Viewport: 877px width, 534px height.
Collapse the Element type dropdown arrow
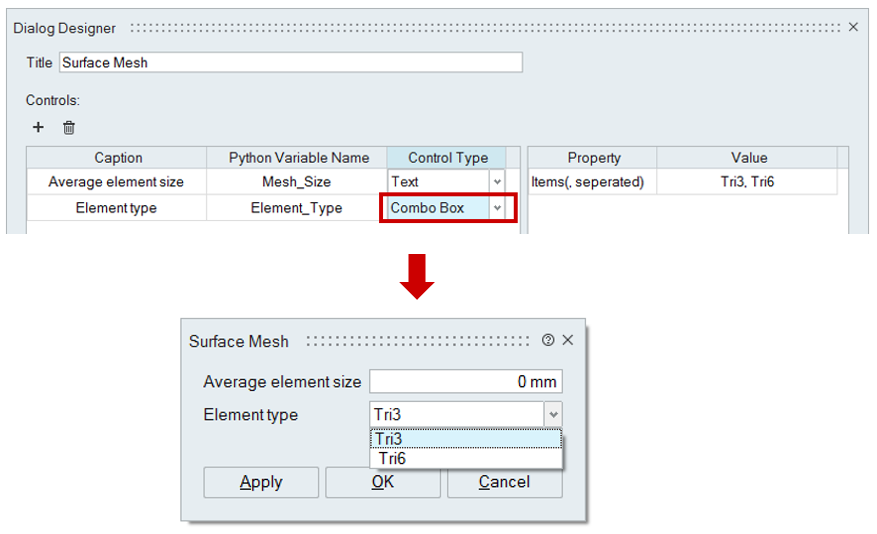tap(553, 415)
